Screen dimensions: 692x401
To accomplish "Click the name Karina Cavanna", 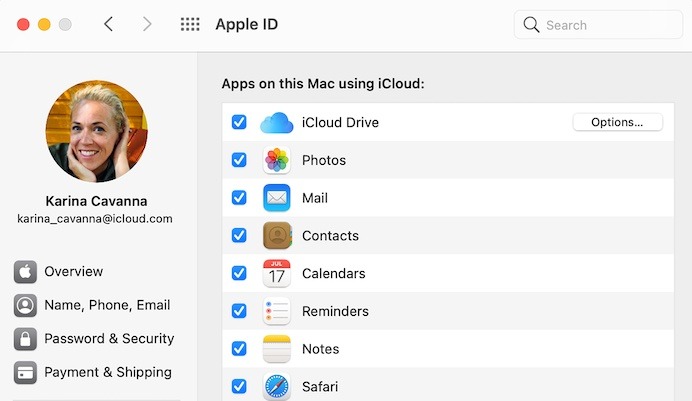I will click(96, 201).
